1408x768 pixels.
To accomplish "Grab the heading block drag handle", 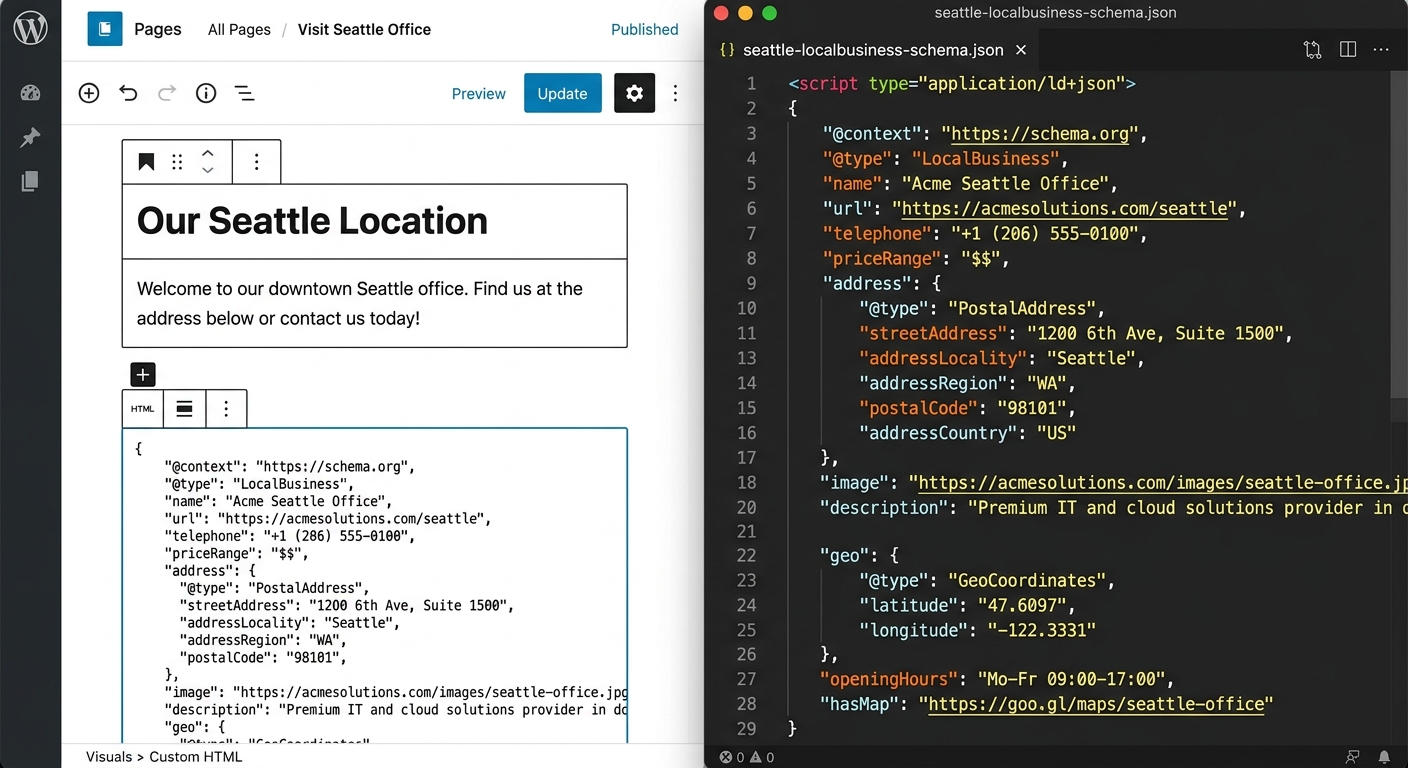I will (x=177, y=162).
